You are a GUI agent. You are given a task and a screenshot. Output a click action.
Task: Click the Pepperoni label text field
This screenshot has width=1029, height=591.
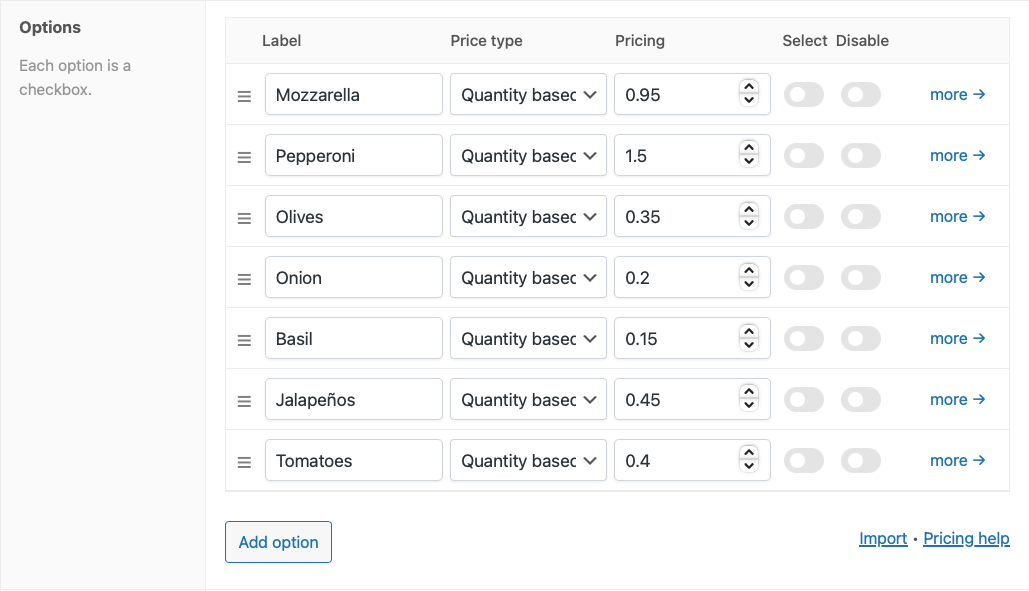(353, 156)
